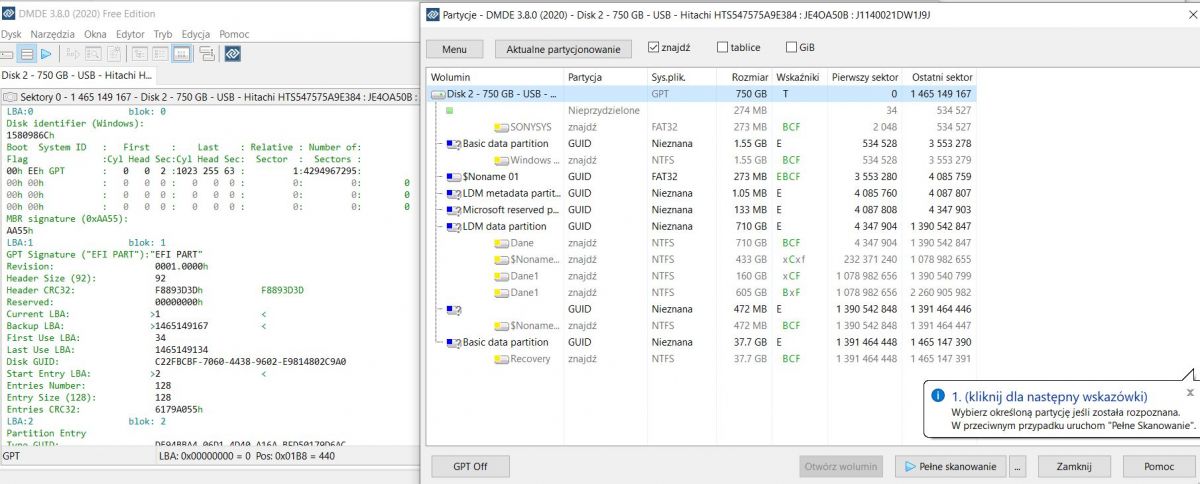Click the green unallocated space square icon
This screenshot has width=1200, height=484.
[450, 110]
